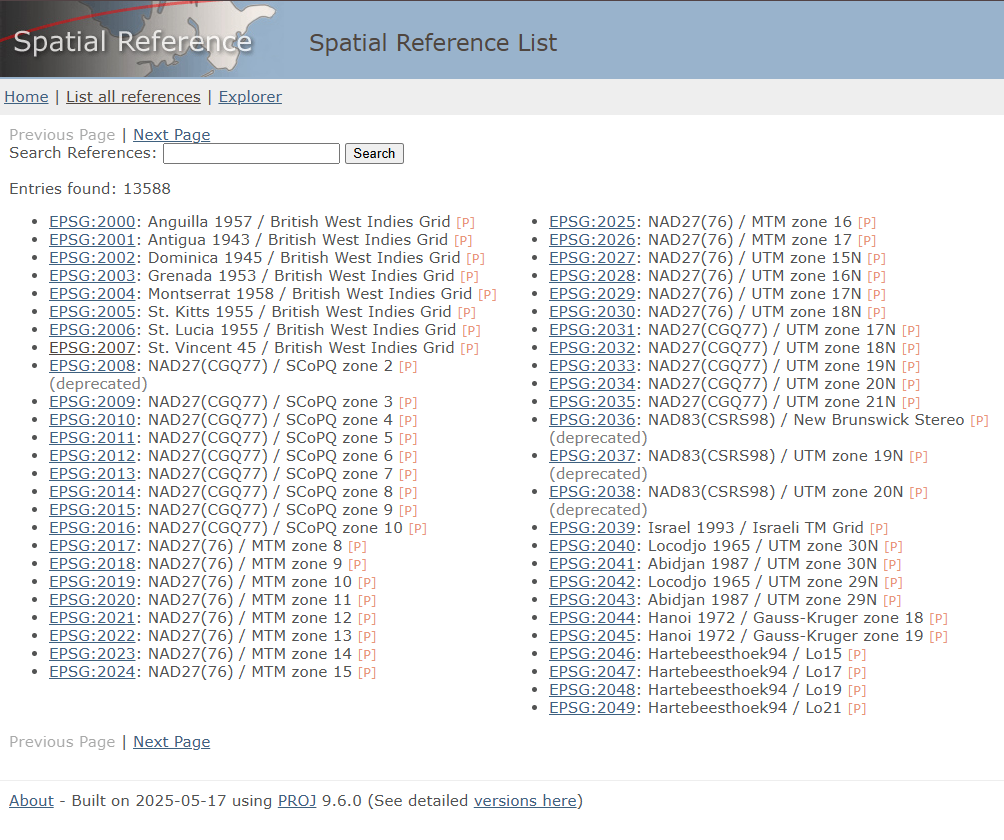The width and height of the screenshot is (1004, 840).
Task: Click the [P] tag beside EPSG:2025
Action: 867,223
